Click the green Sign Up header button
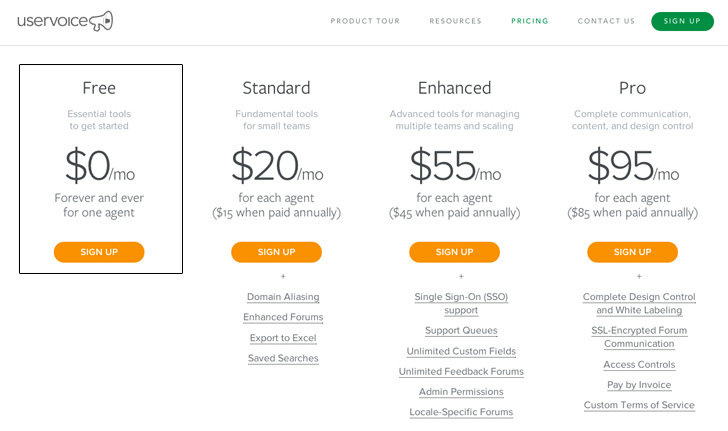 [682, 21]
